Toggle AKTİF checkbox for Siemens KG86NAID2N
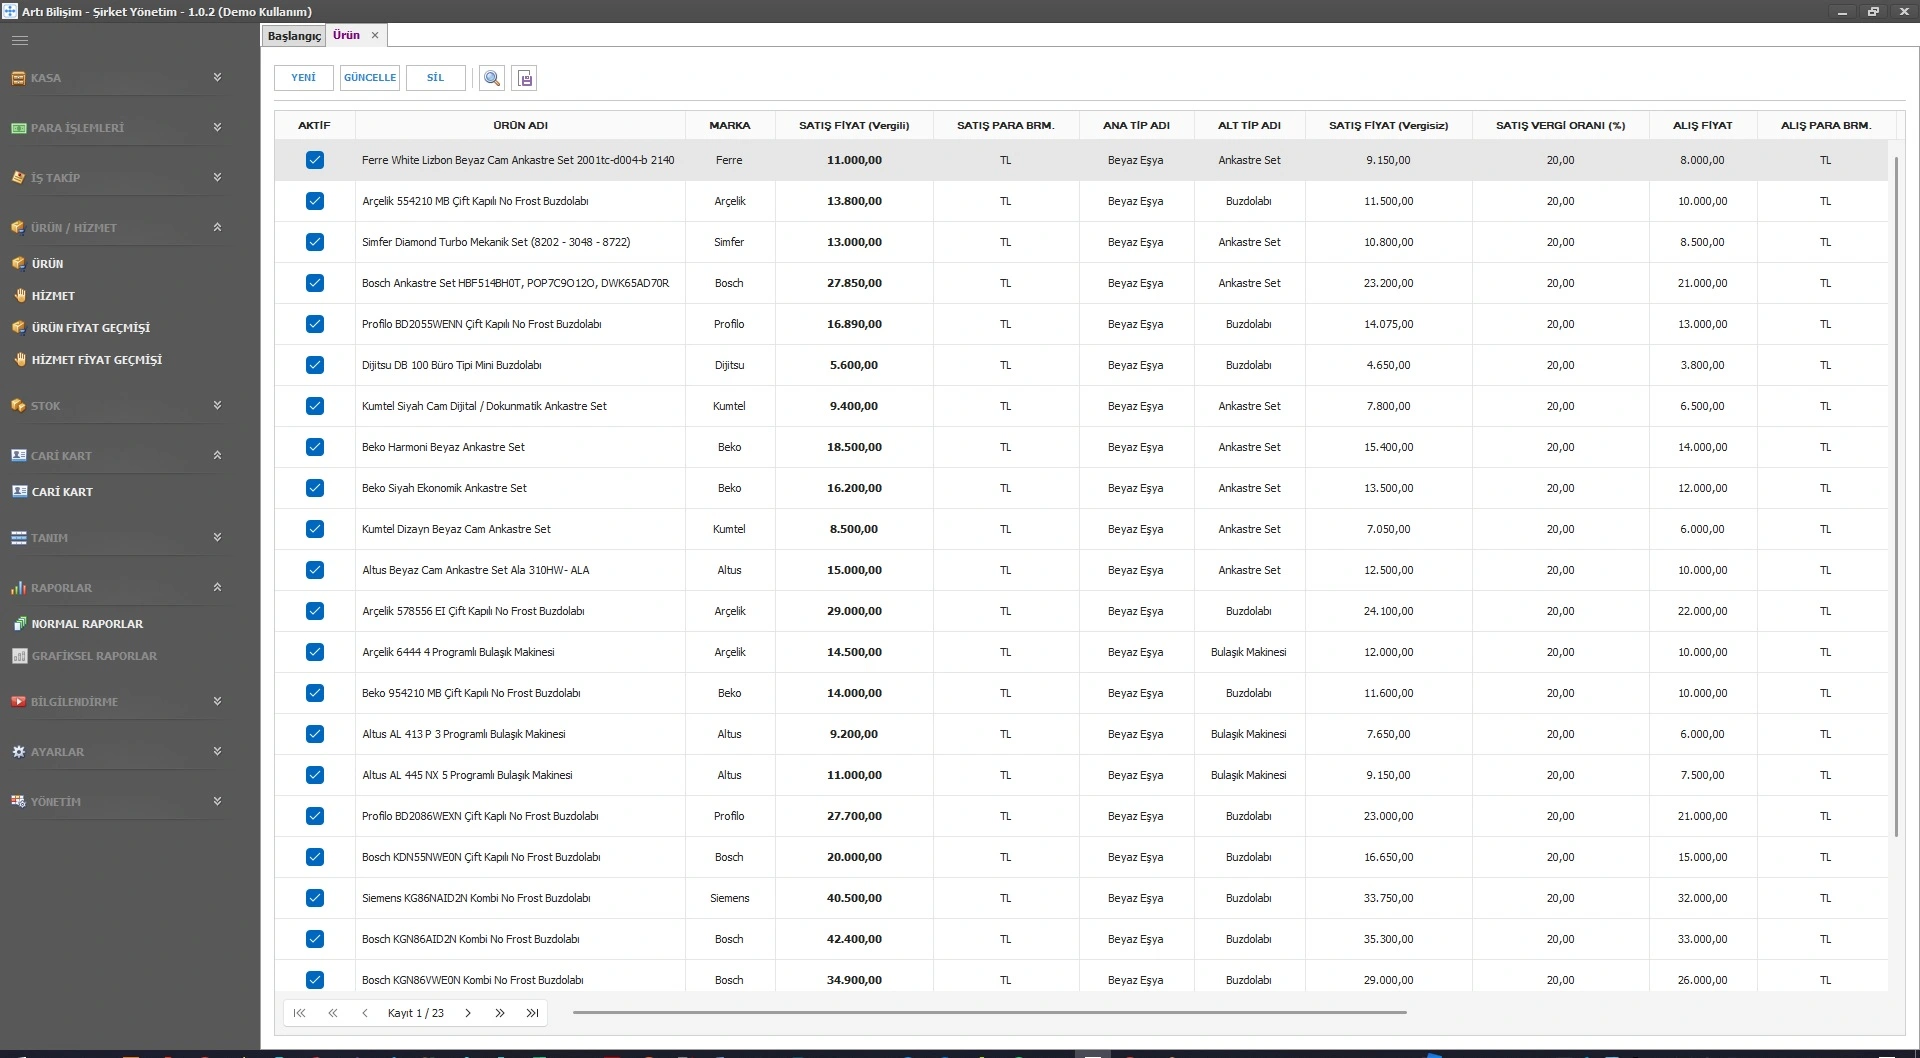This screenshot has width=1920, height=1058. (x=315, y=898)
